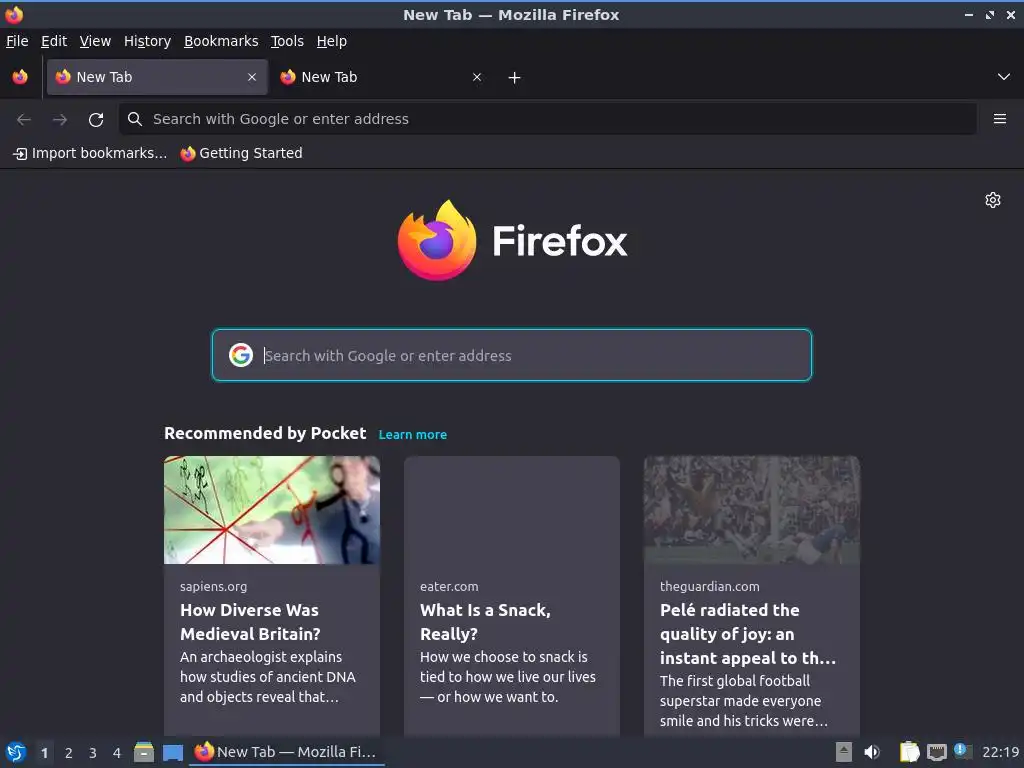1024x768 pixels.
Task: Open the Tools menu
Action: click(287, 41)
